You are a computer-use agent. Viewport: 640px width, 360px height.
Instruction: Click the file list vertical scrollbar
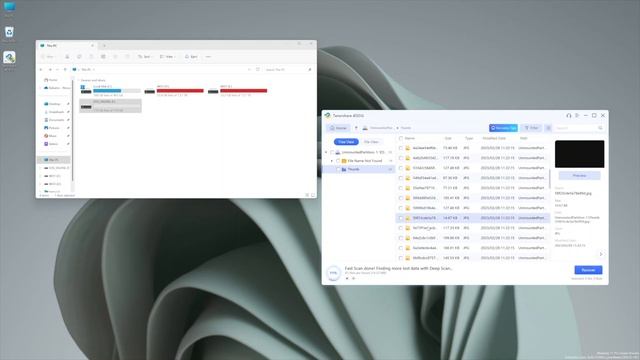tap(550, 179)
